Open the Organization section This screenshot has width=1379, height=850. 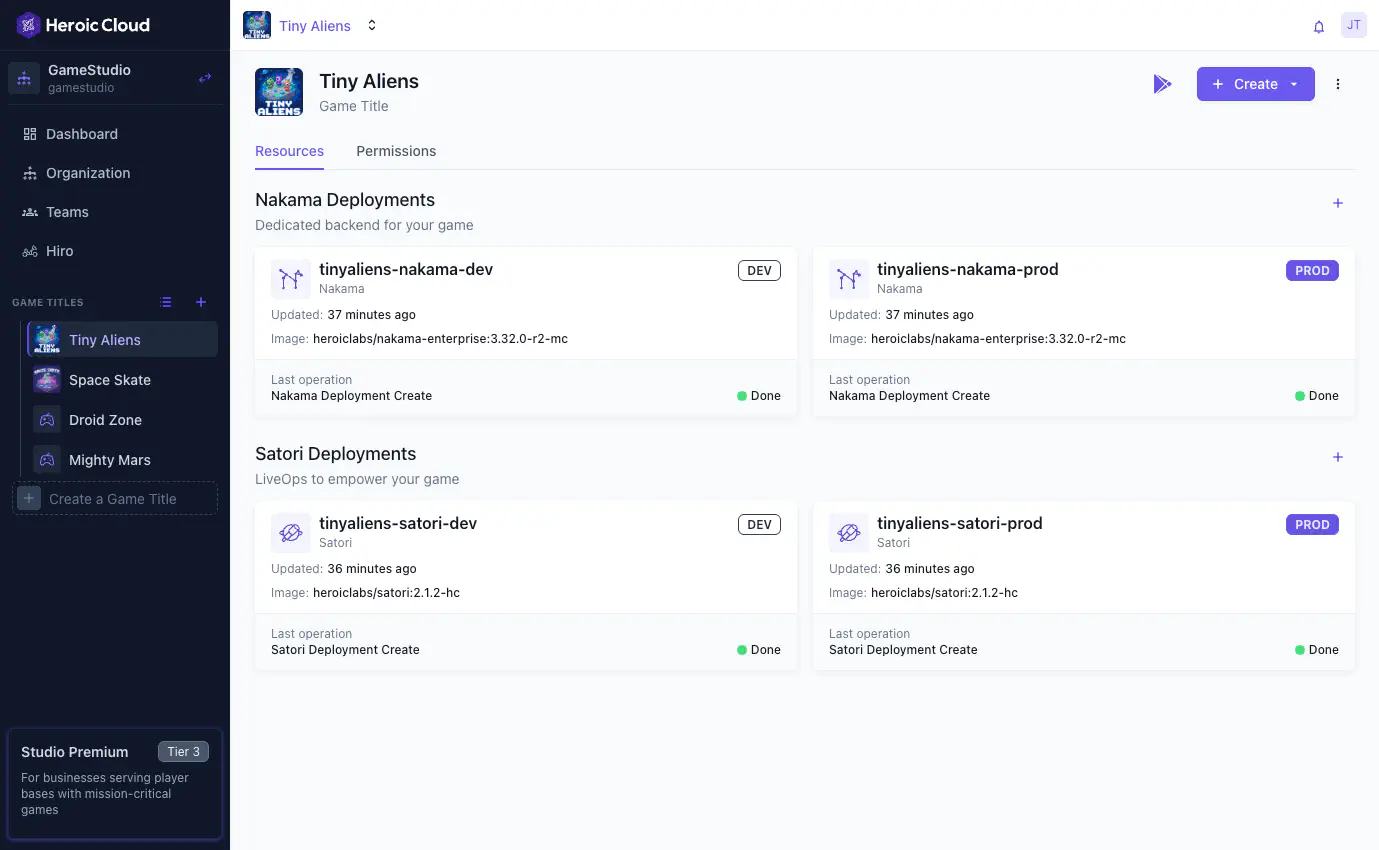tap(88, 172)
